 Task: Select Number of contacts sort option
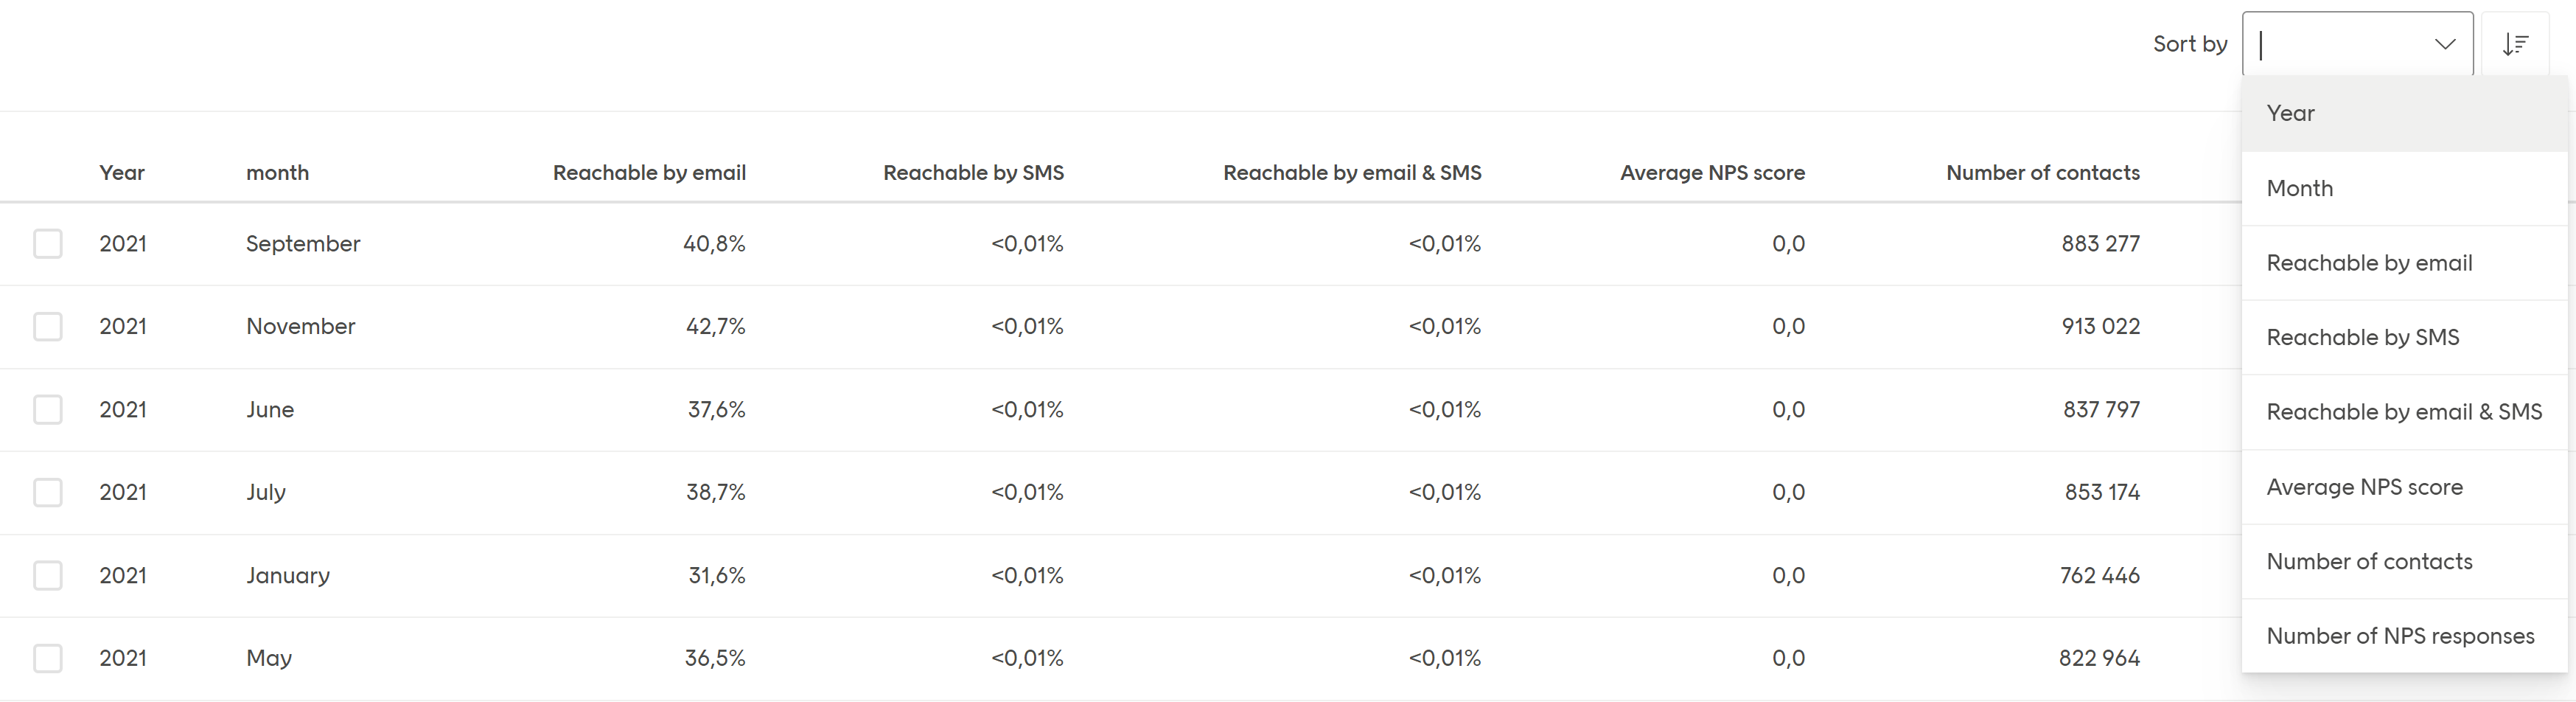pyautogui.click(x=2368, y=561)
